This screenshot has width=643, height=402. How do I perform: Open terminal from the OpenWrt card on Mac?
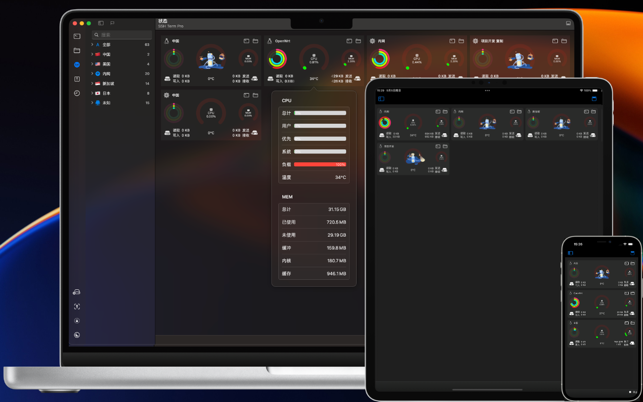(x=349, y=41)
